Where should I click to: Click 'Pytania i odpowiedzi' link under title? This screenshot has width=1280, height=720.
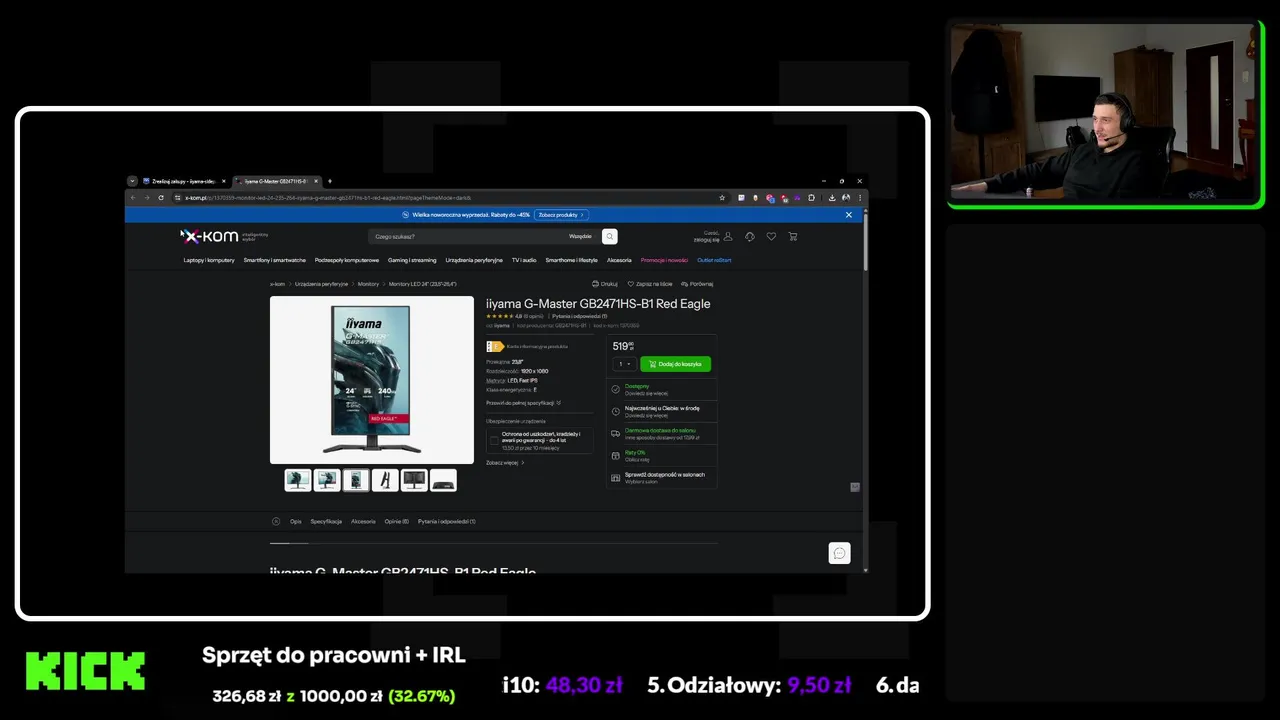coord(579,316)
